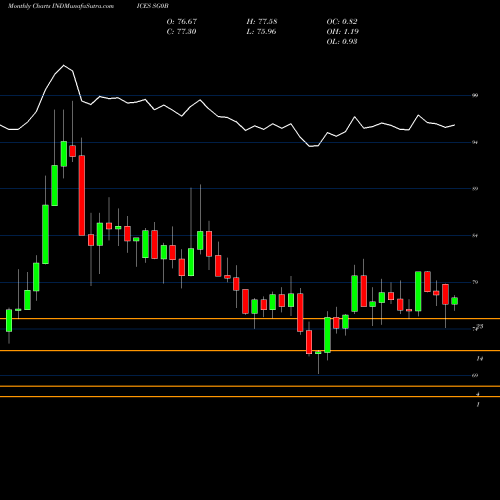500x500 pixels.
Task: Click the 'Monthly Charts INDMunafaSutra.com' title text
Action: pyautogui.click(x=60, y=6)
